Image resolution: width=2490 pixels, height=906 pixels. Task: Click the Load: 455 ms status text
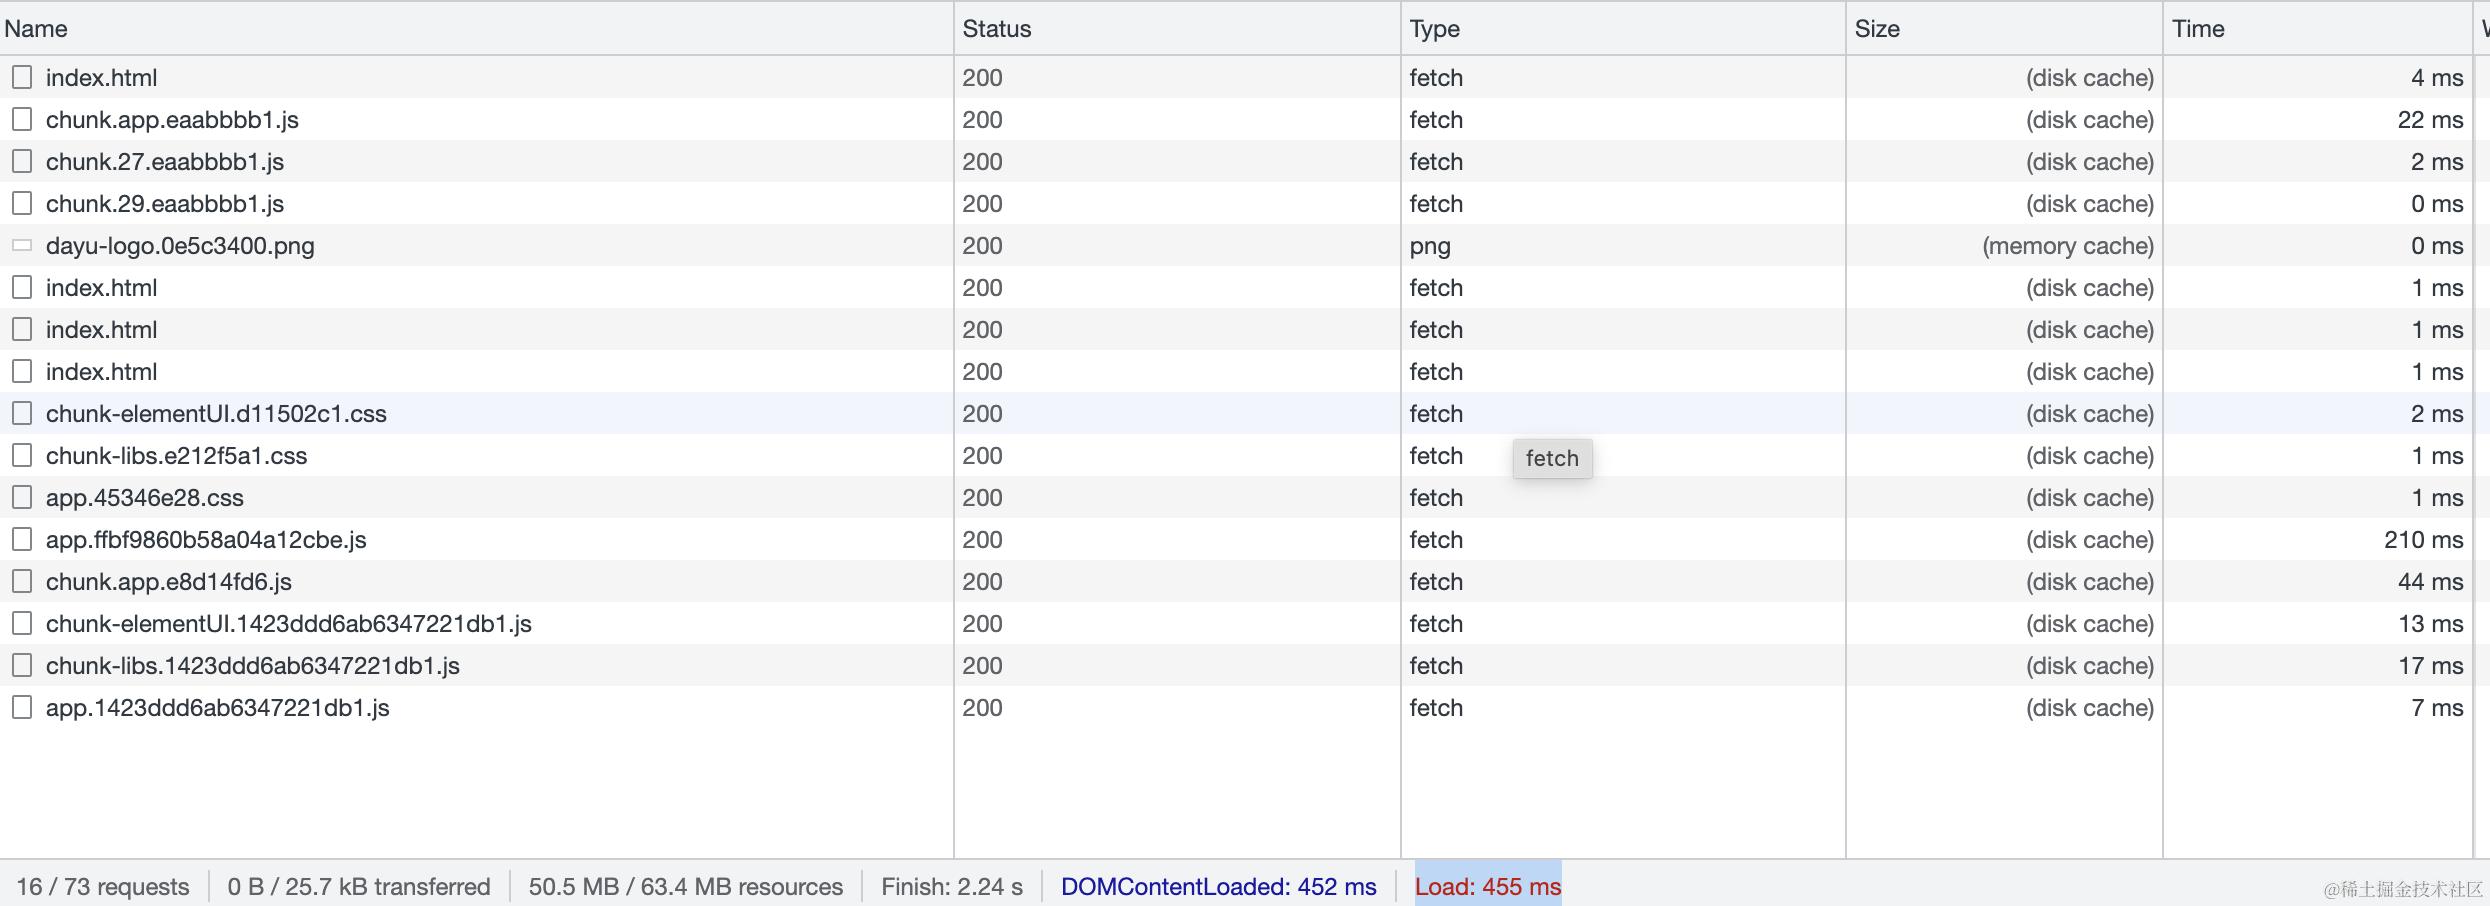[x=1488, y=887]
